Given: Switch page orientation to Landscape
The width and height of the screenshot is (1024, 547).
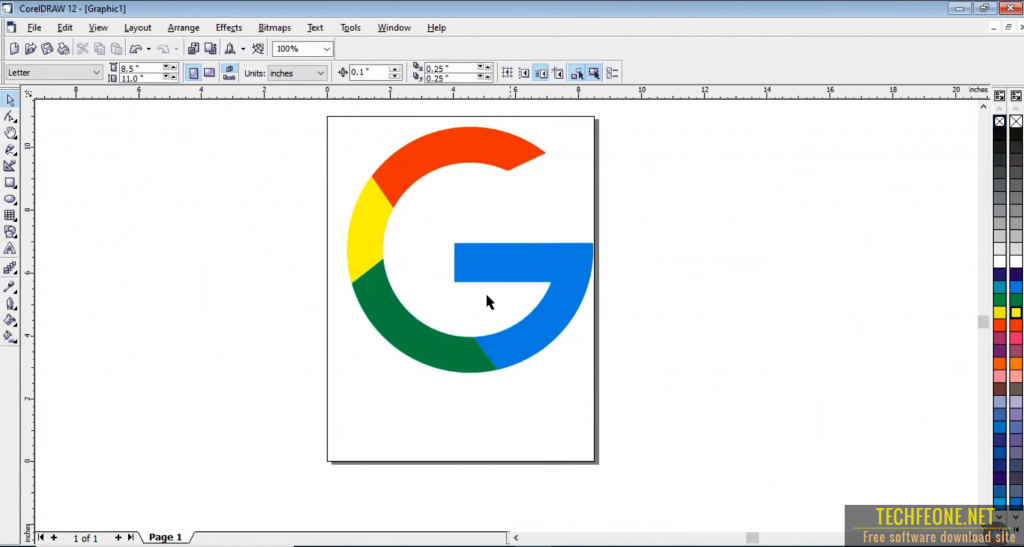Looking at the screenshot, I should pos(210,73).
